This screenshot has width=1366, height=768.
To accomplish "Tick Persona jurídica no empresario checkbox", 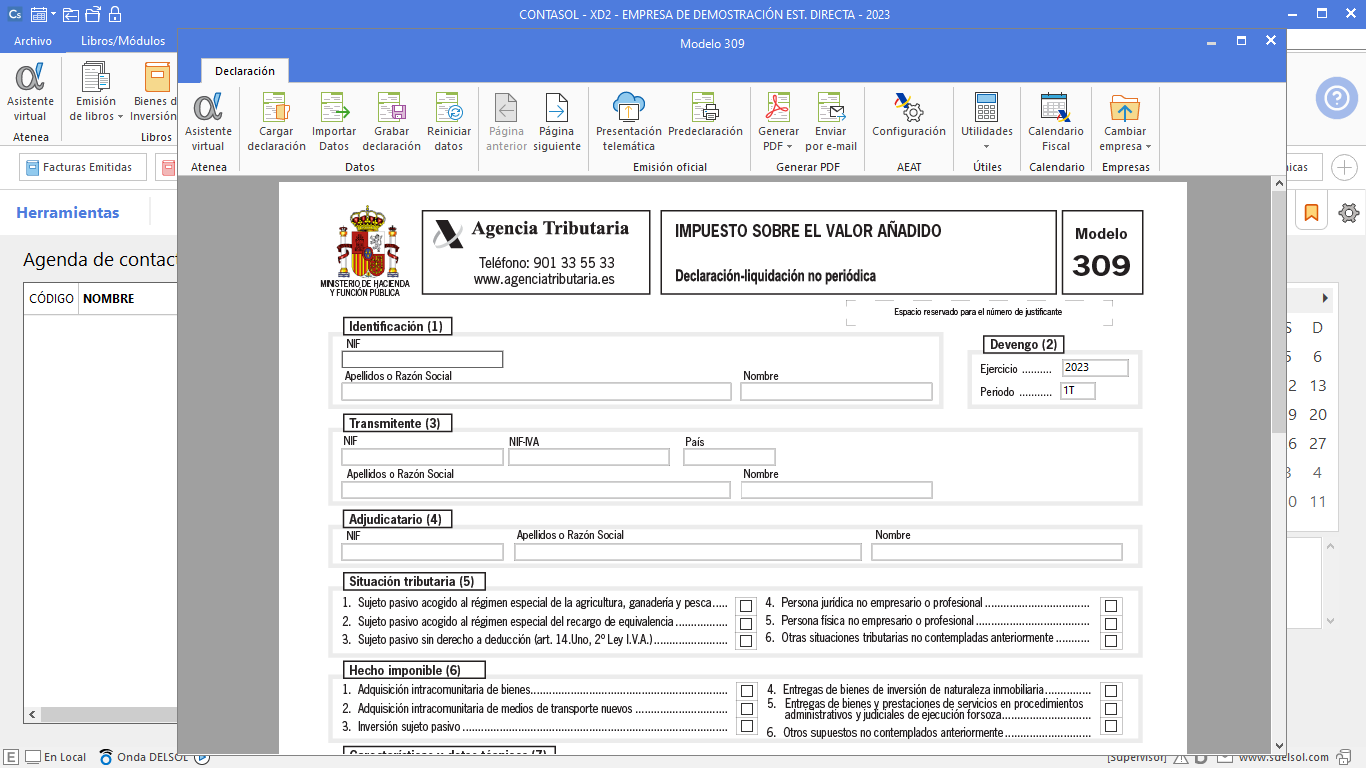I will [1110, 606].
